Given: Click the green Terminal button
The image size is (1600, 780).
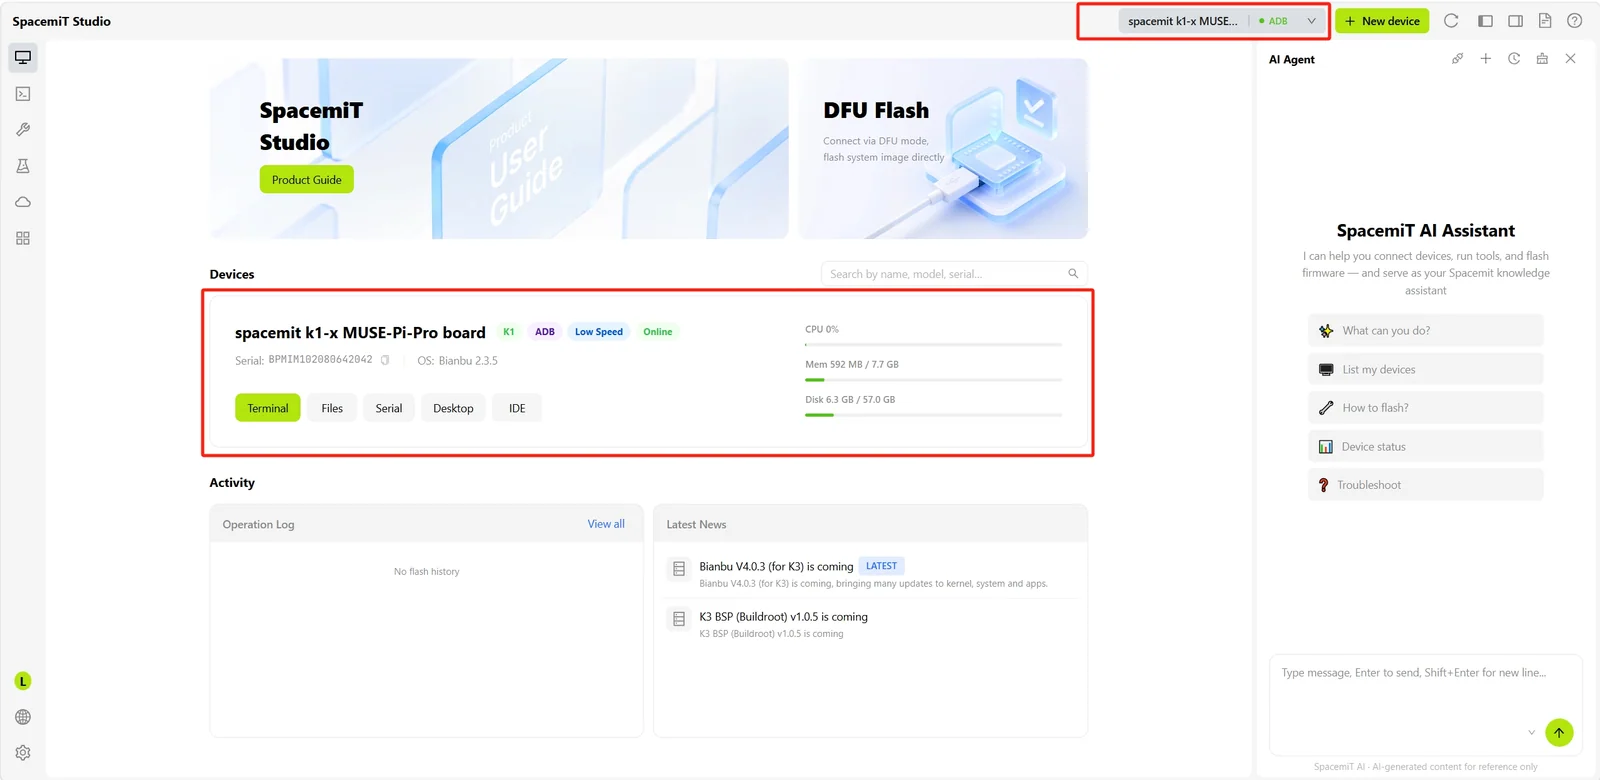Looking at the screenshot, I should point(268,408).
